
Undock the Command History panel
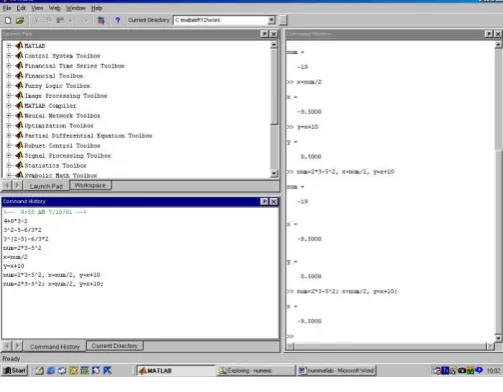tap(264, 201)
